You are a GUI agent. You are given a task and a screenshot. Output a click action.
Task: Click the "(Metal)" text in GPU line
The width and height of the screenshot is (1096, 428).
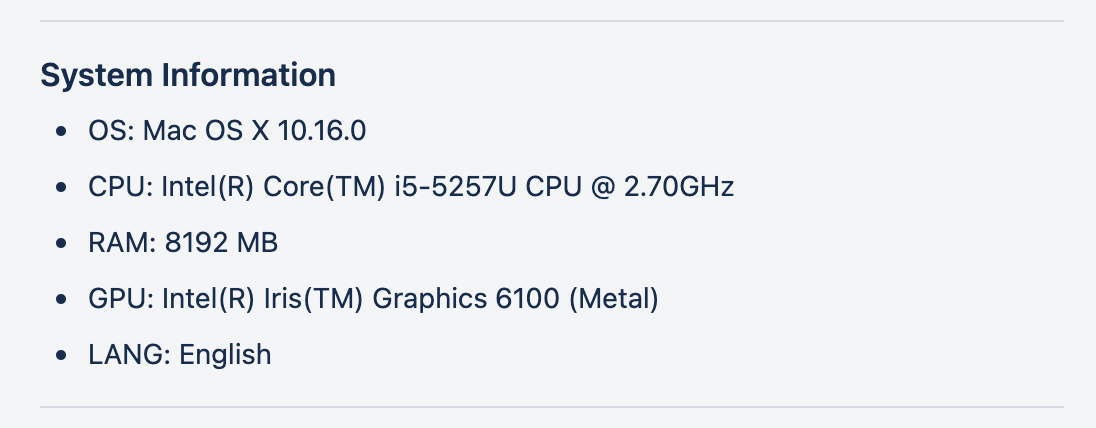coord(614,299)
